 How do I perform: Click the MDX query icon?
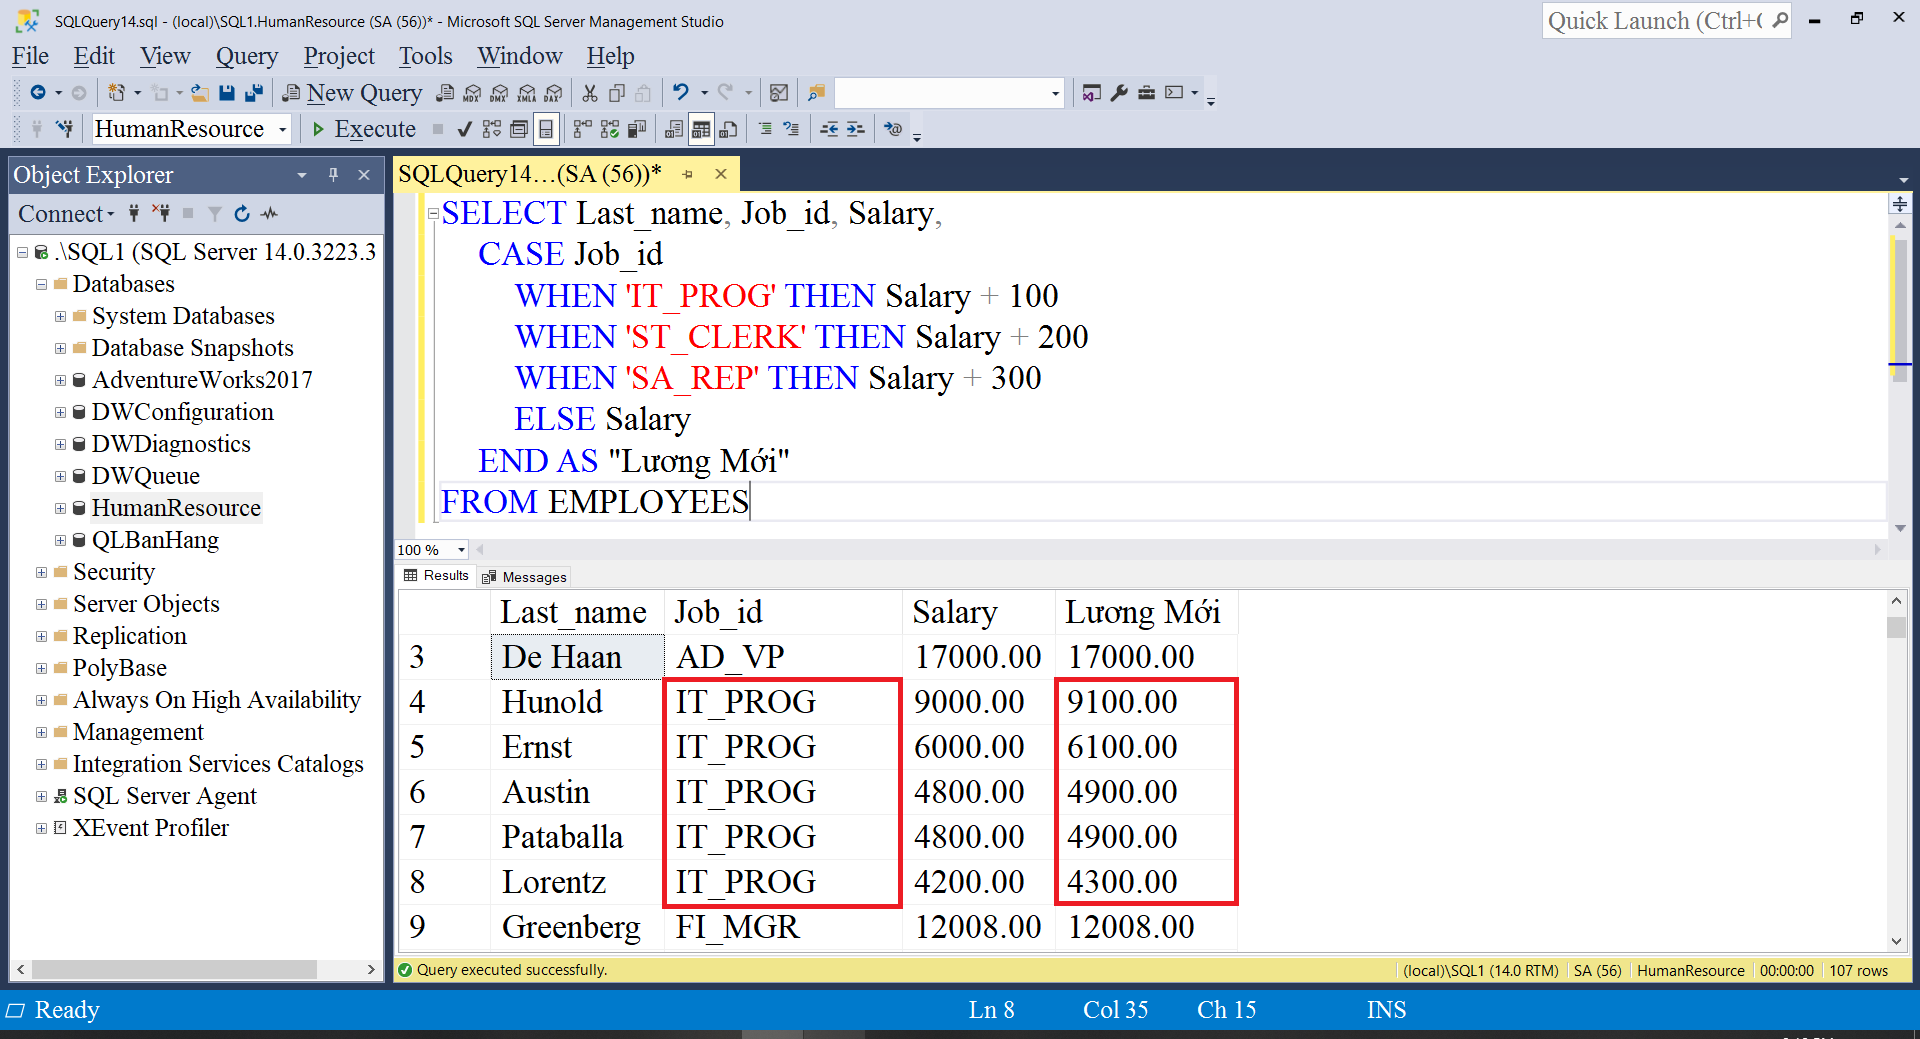tap(472, 93)
